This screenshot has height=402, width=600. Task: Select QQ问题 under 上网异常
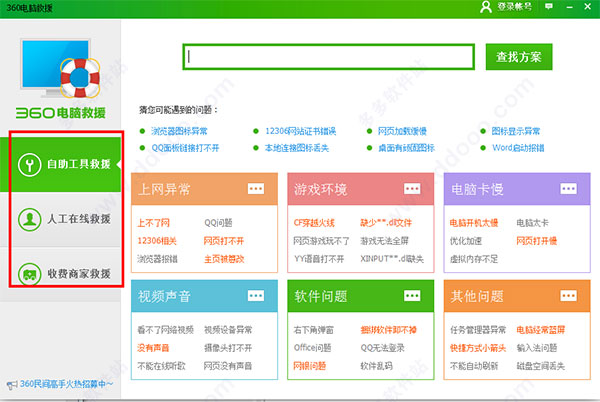pyautogui.click(x=218, y=223)
